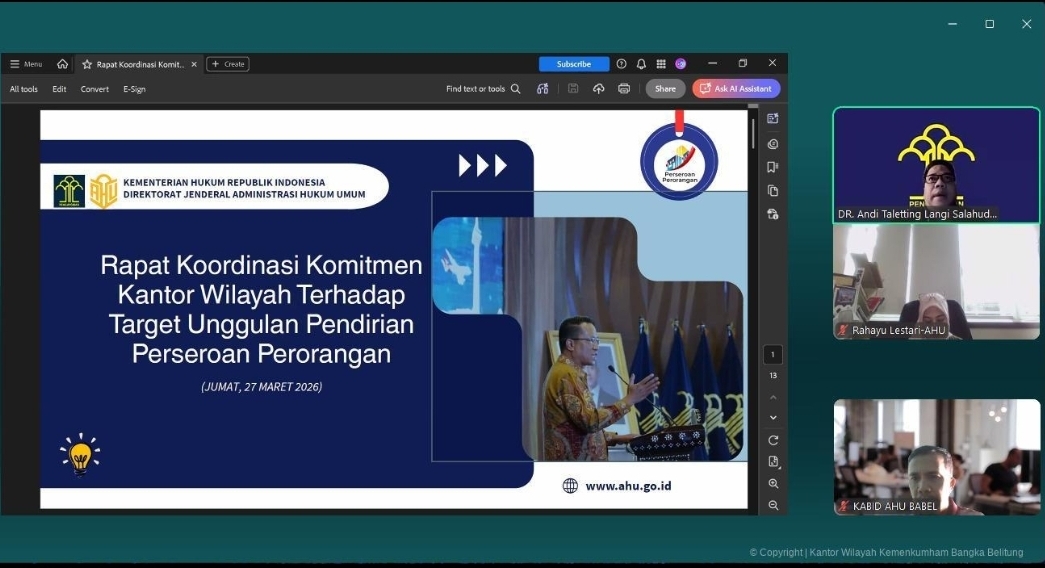Minimize the outer meeting window

tap(952, 24)
